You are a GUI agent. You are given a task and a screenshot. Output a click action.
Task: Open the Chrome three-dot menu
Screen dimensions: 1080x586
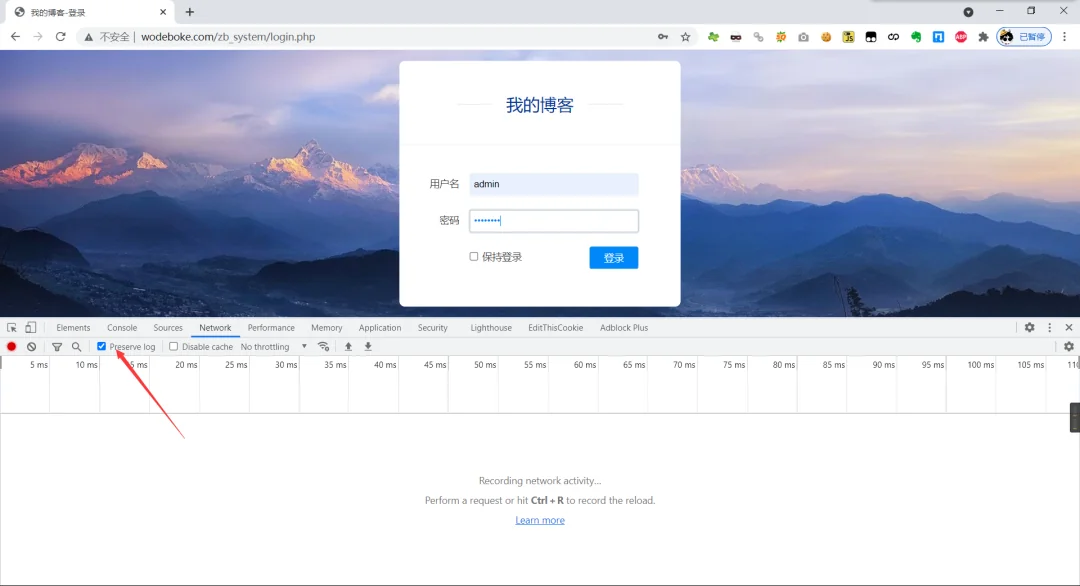pos(1064,36)
